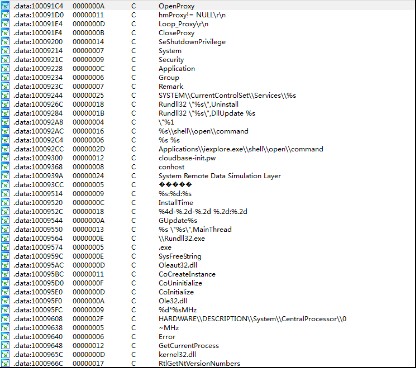Select the RtlGetNtVersionNumbers string
This screenshot has height=368, width=416.
199,363
